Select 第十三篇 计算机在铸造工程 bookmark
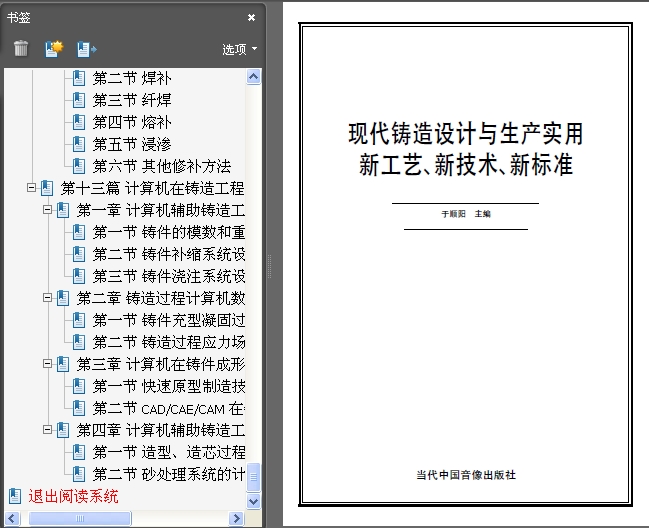Image resolution: width=649 pixels, height=528 pixels. (152, 188)
